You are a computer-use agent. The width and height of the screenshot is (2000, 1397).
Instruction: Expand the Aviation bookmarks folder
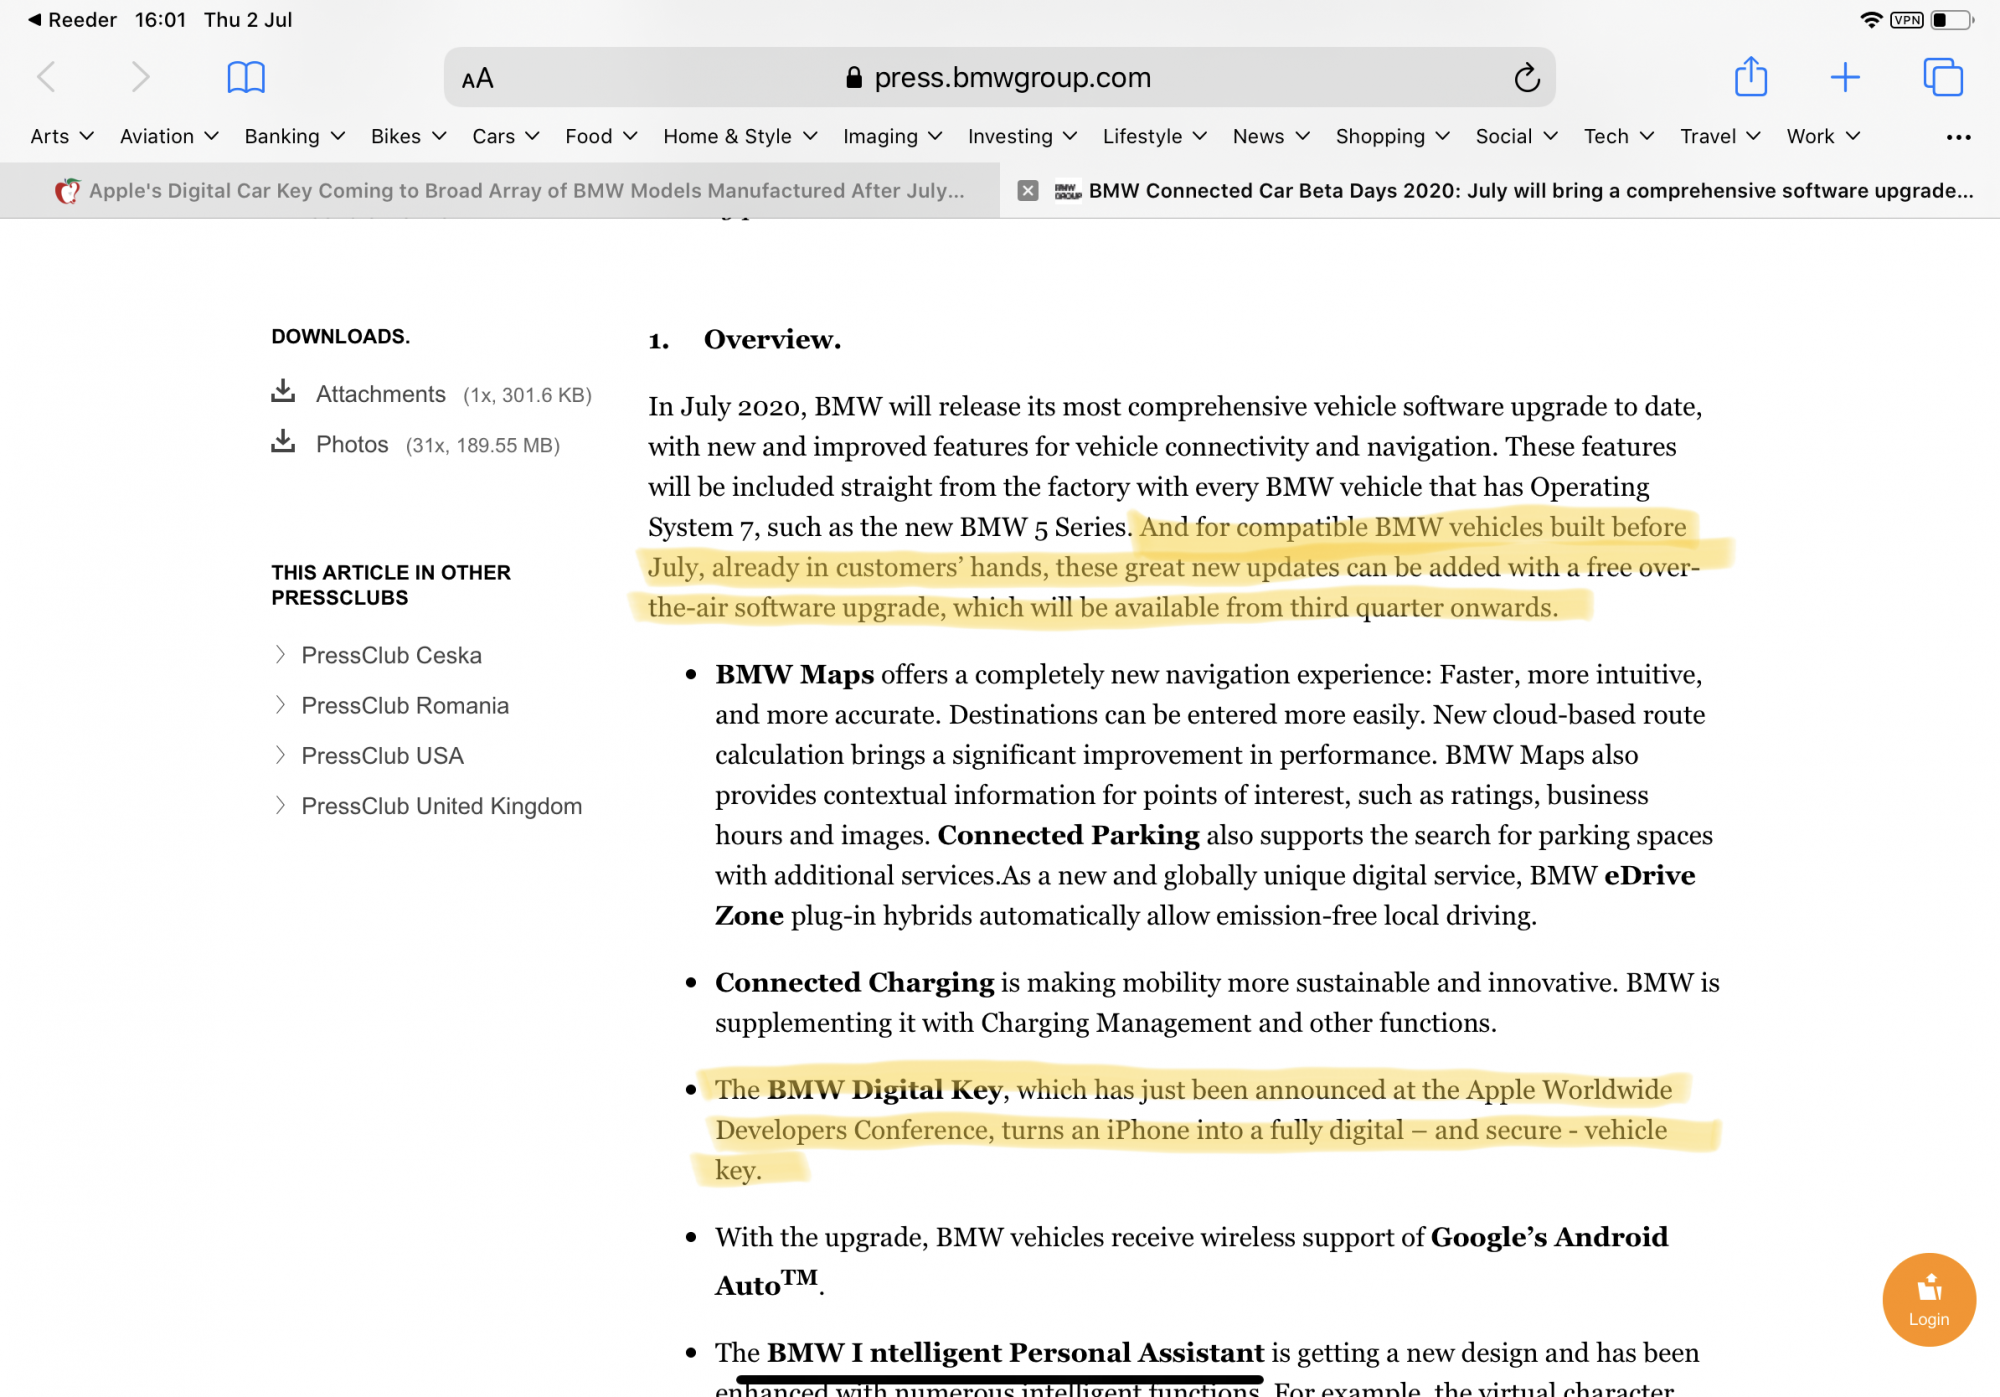(x=169, y=136)
